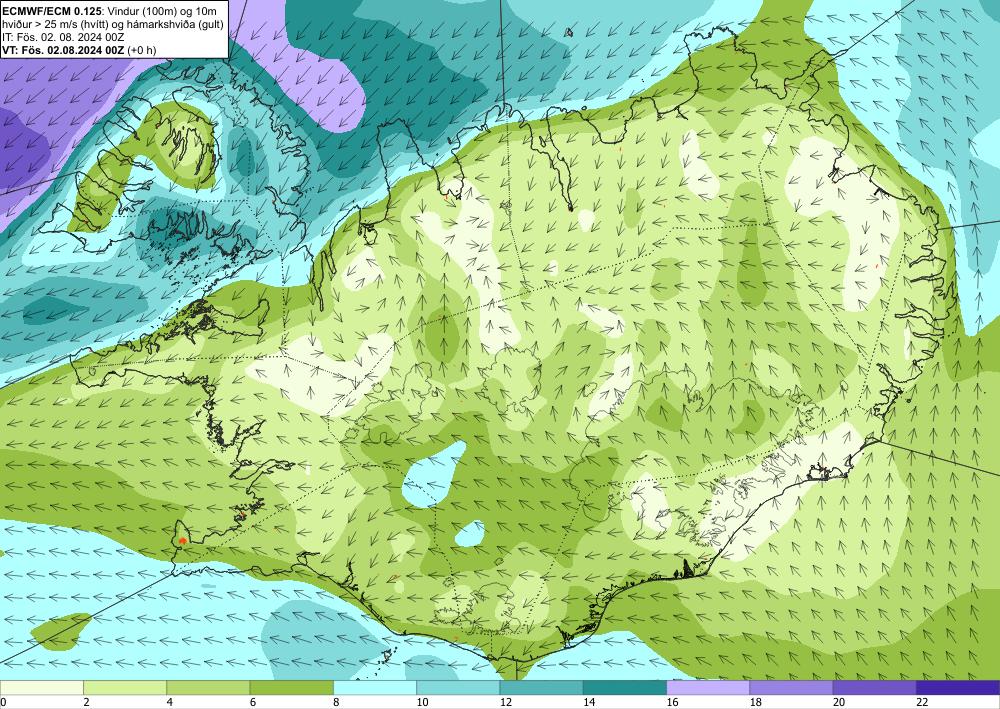Click the "IT: Fös. 02. 08. 2024 00Z" line

pyautogui.click(x=63, y=37)
